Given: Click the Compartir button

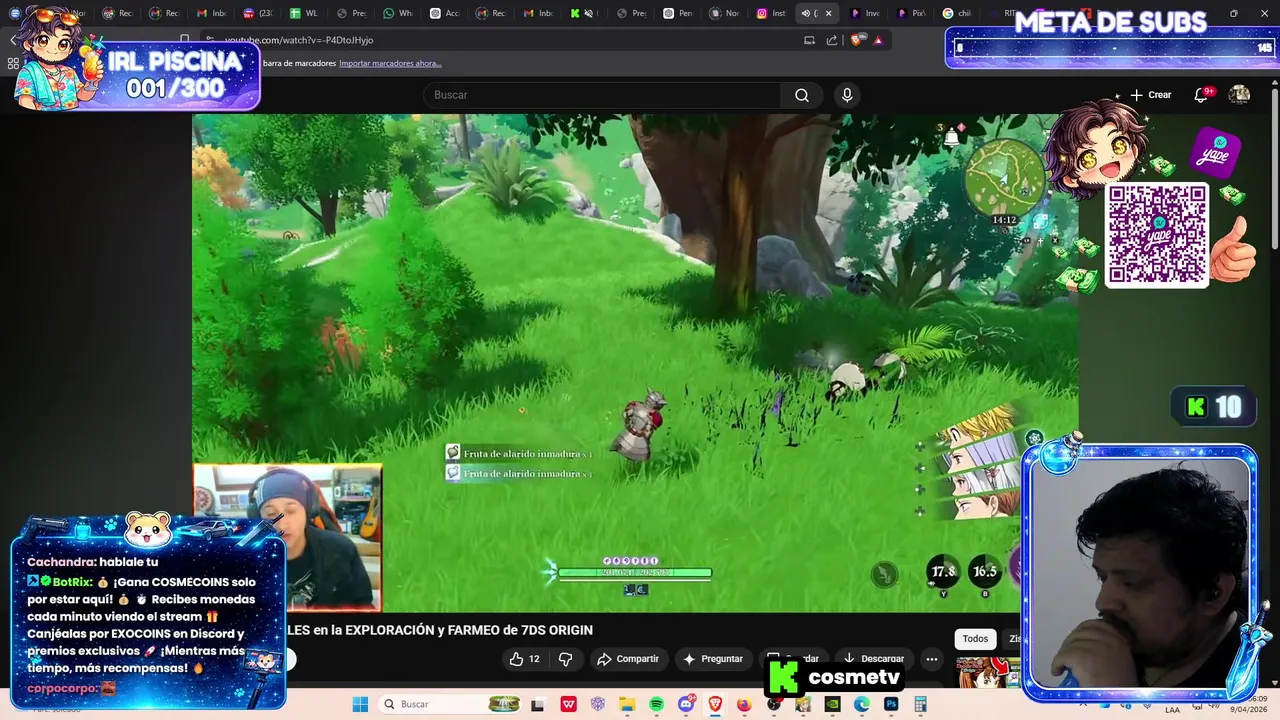Looking at the screenshot, I should click(628, 659).
